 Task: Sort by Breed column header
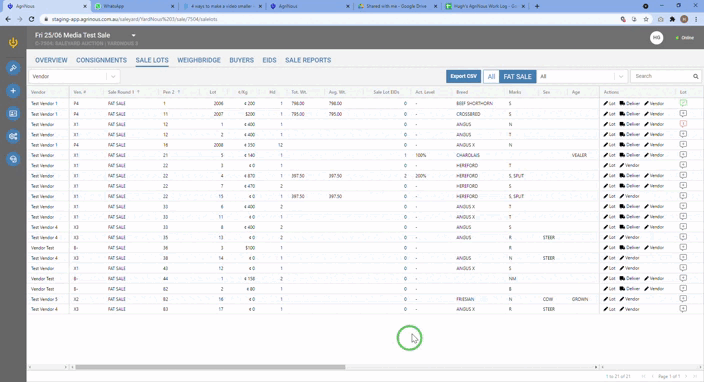[x=462, y=92]
